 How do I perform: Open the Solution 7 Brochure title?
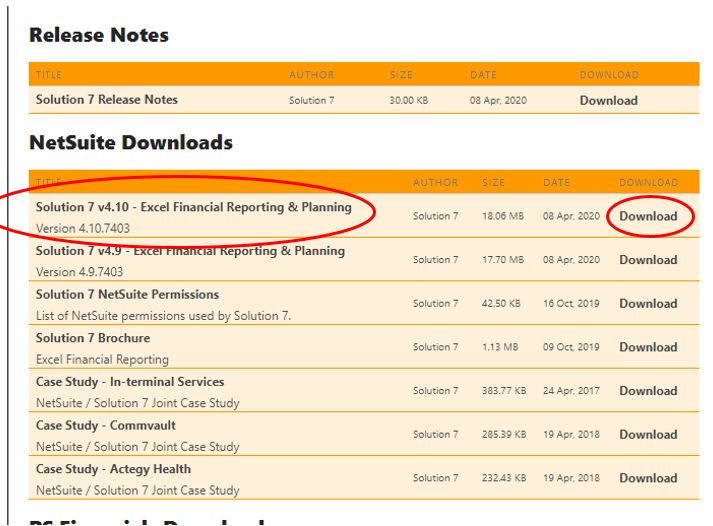[x=93, y=338]
